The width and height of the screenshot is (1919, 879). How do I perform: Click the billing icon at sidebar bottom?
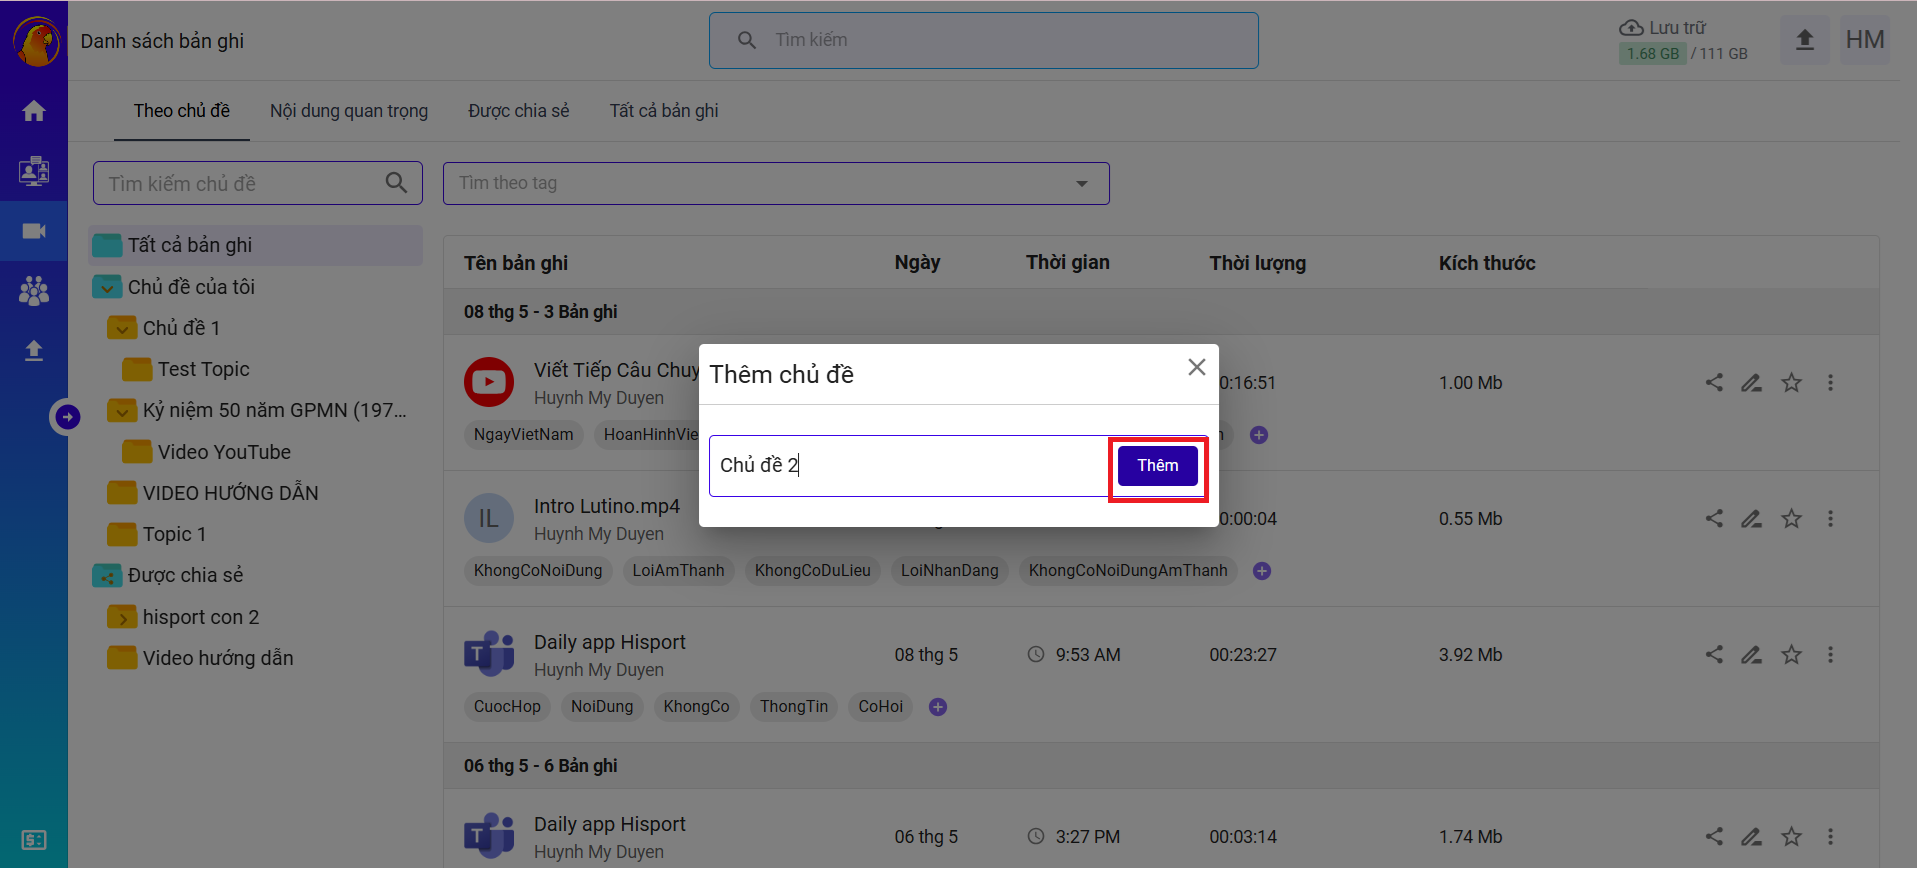pos(34,840)
